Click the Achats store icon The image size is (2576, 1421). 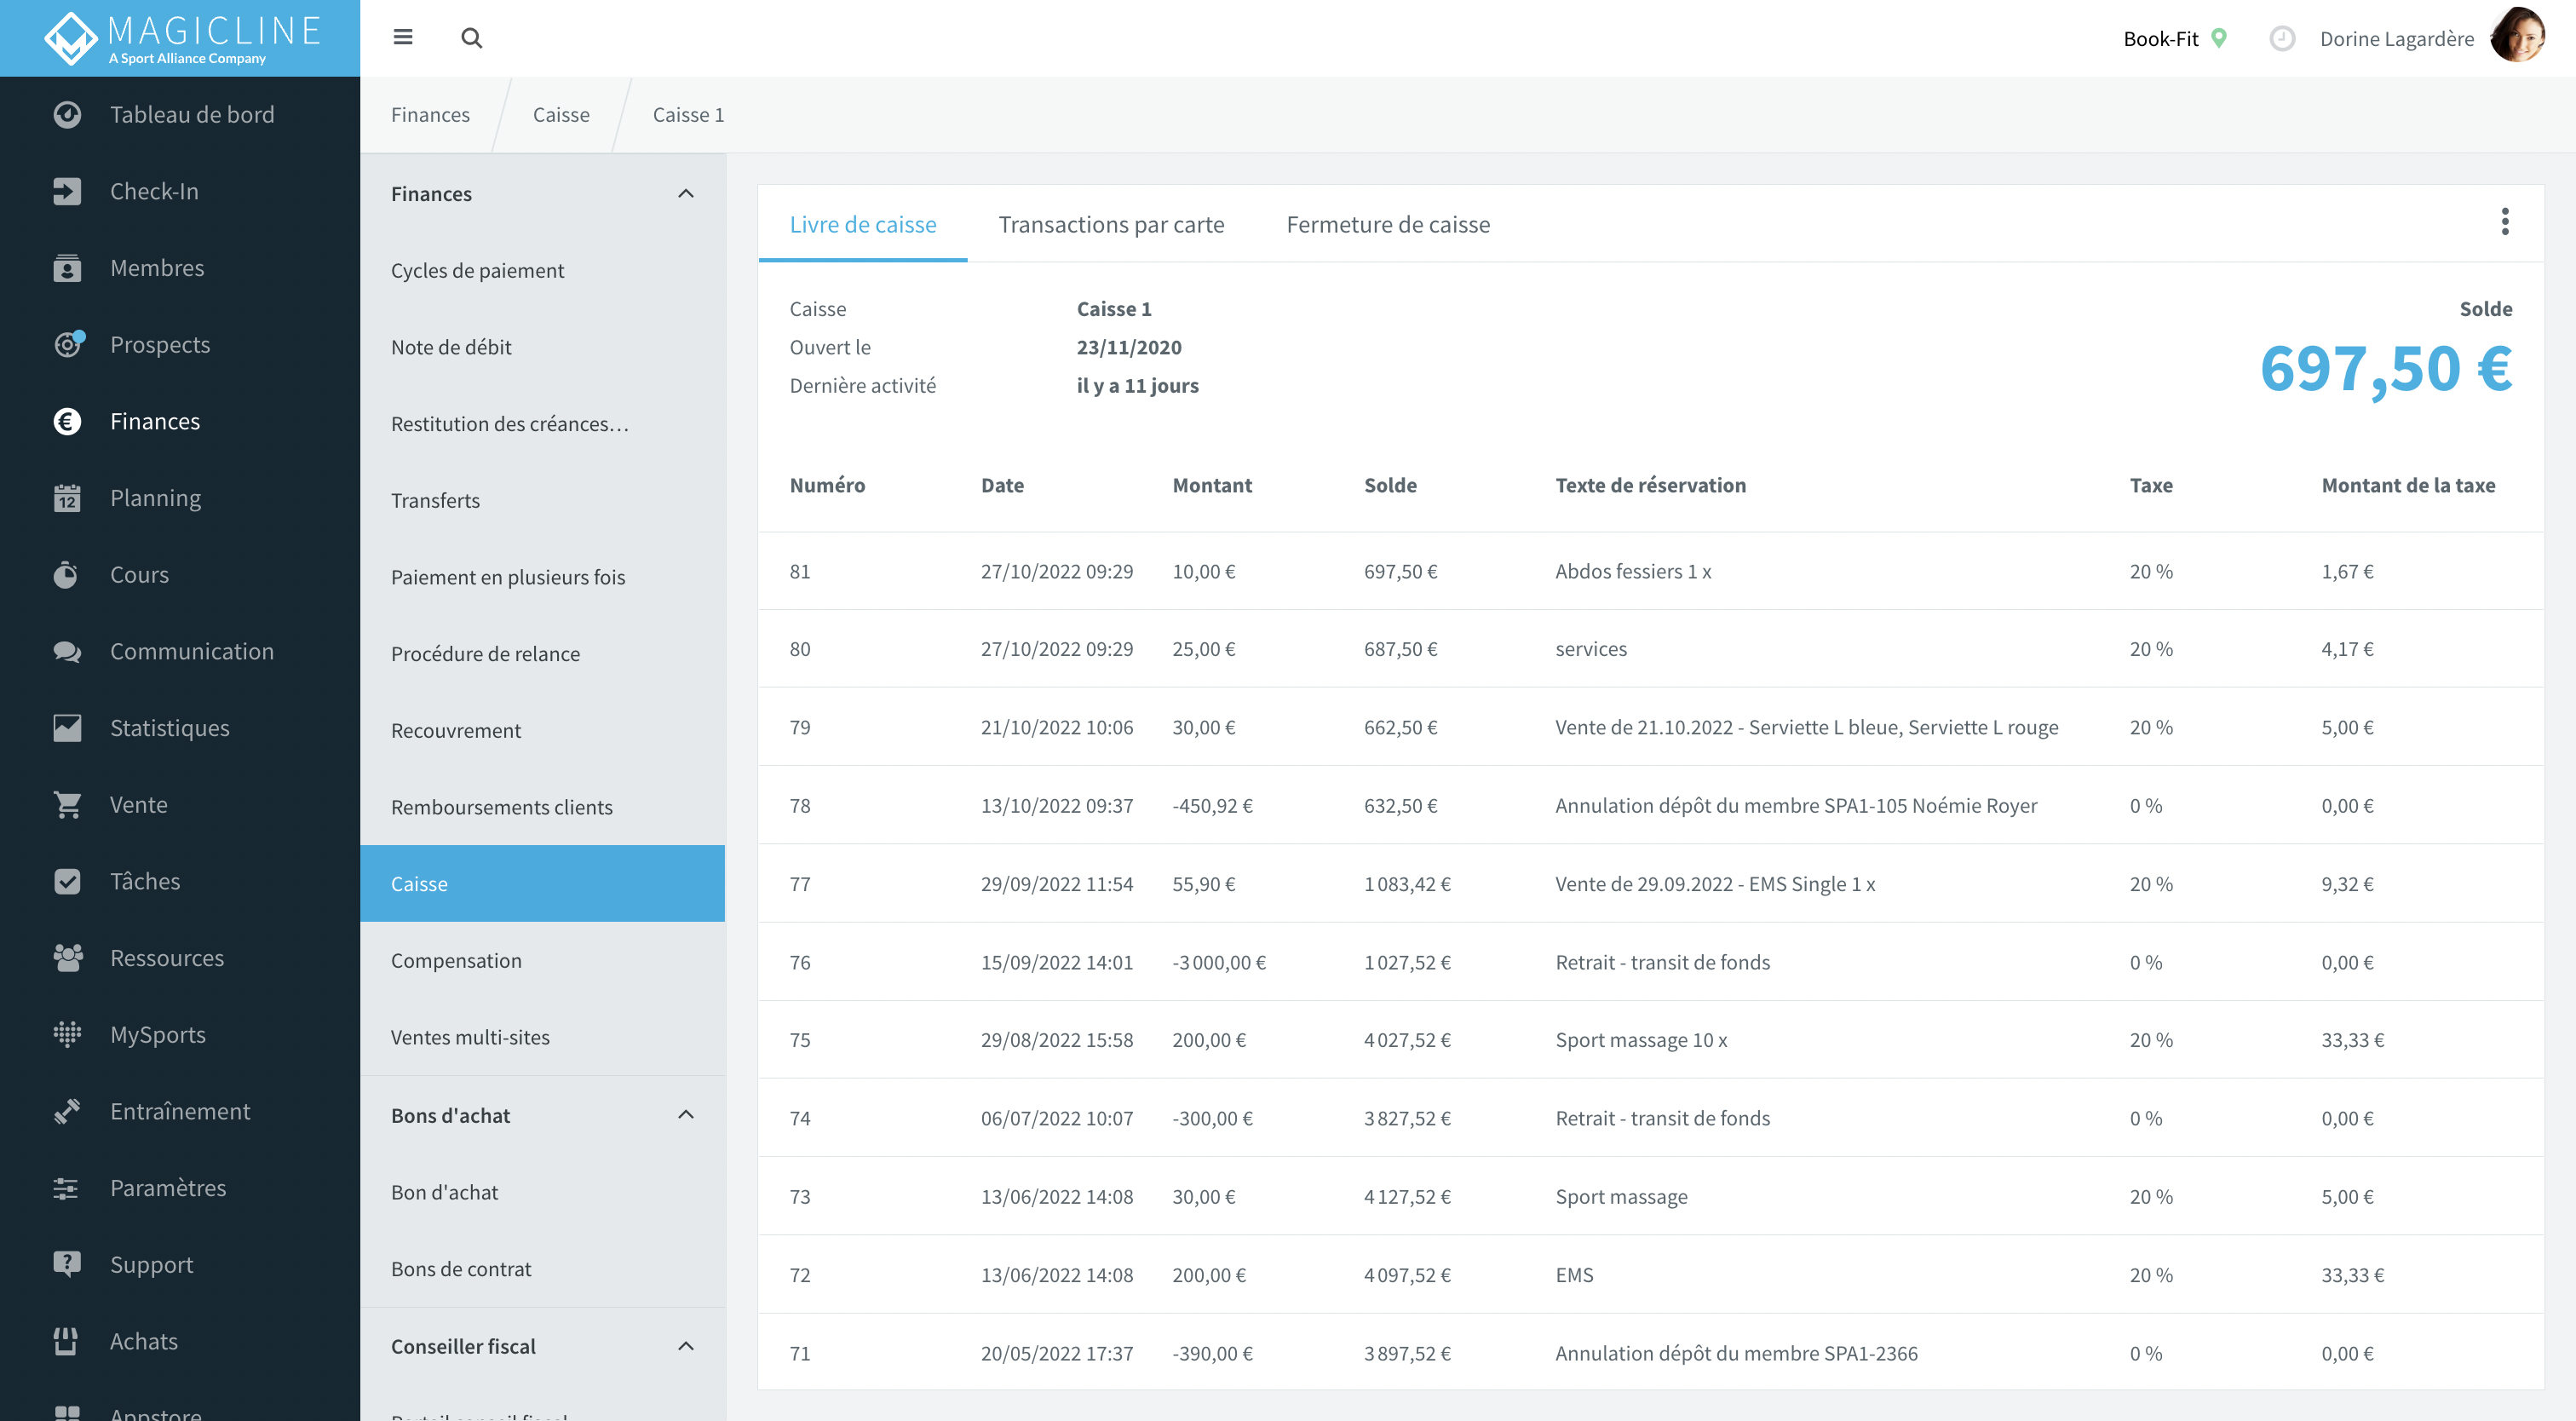coord(67,1341)
